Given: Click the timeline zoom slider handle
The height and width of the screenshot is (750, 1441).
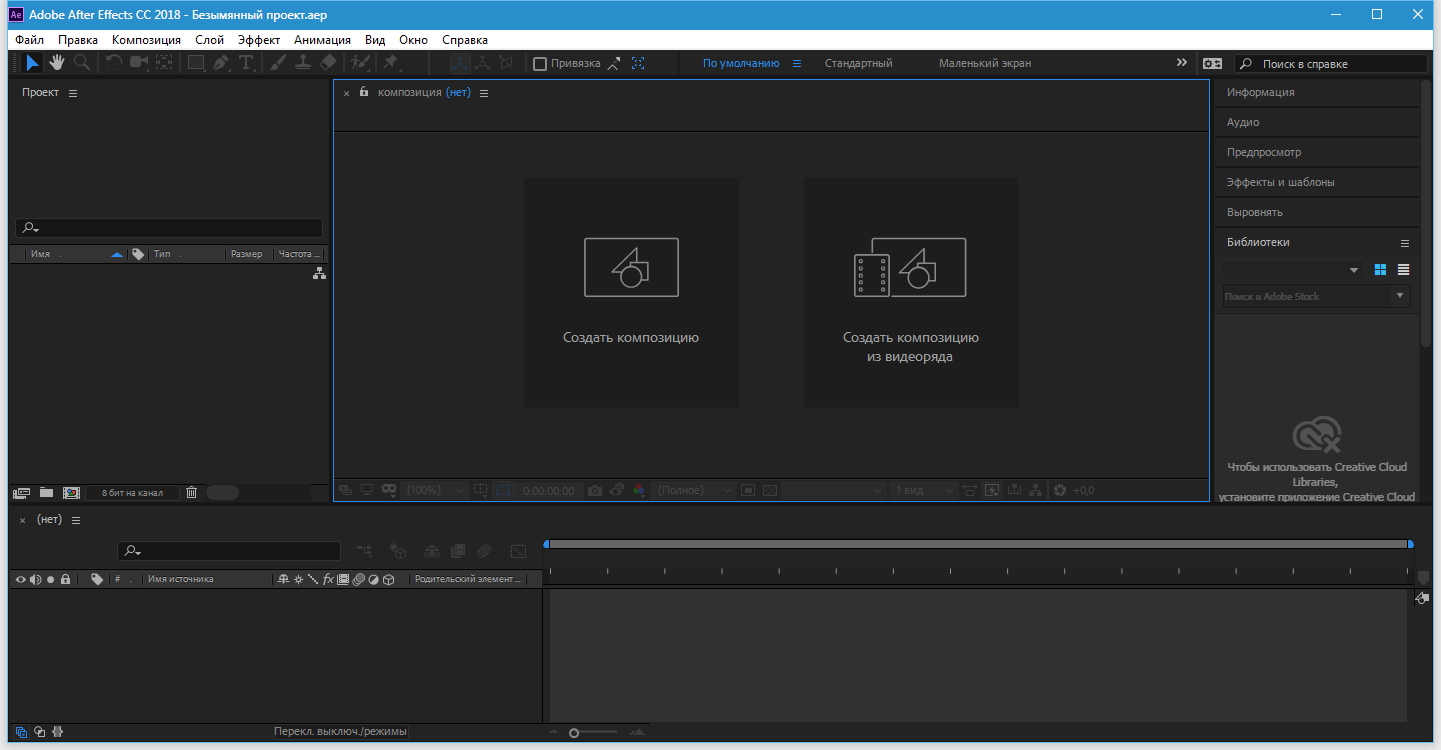Looking at the screenshot, I should pyautogui.click(x=574, y=733).
